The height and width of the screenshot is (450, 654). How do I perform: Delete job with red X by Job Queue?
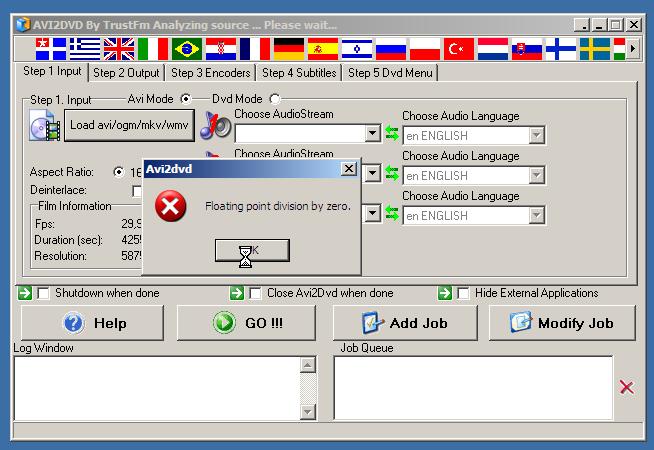coord(626,387)
